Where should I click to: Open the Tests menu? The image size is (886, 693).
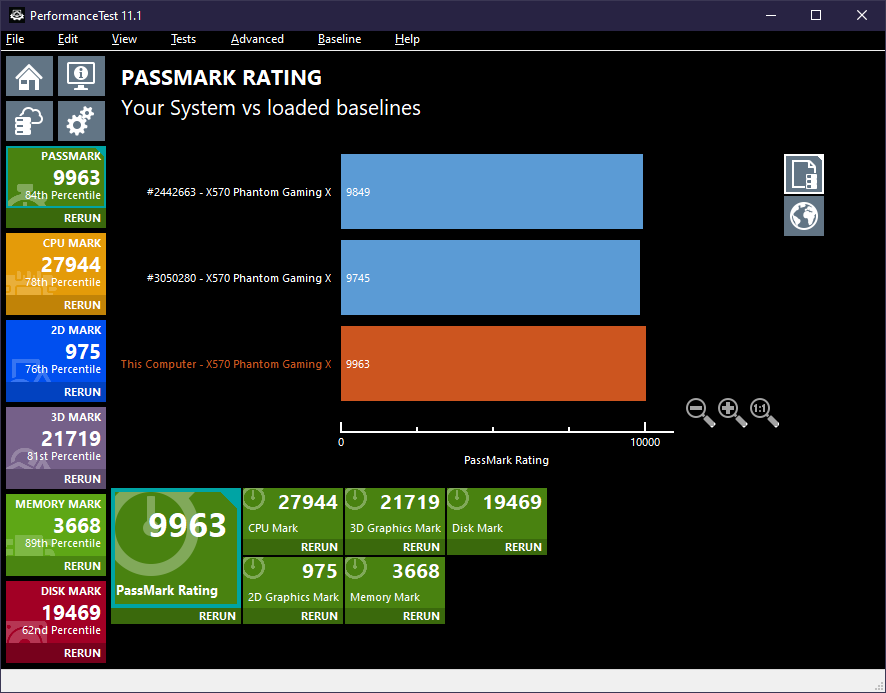click(x=183, y=39)
